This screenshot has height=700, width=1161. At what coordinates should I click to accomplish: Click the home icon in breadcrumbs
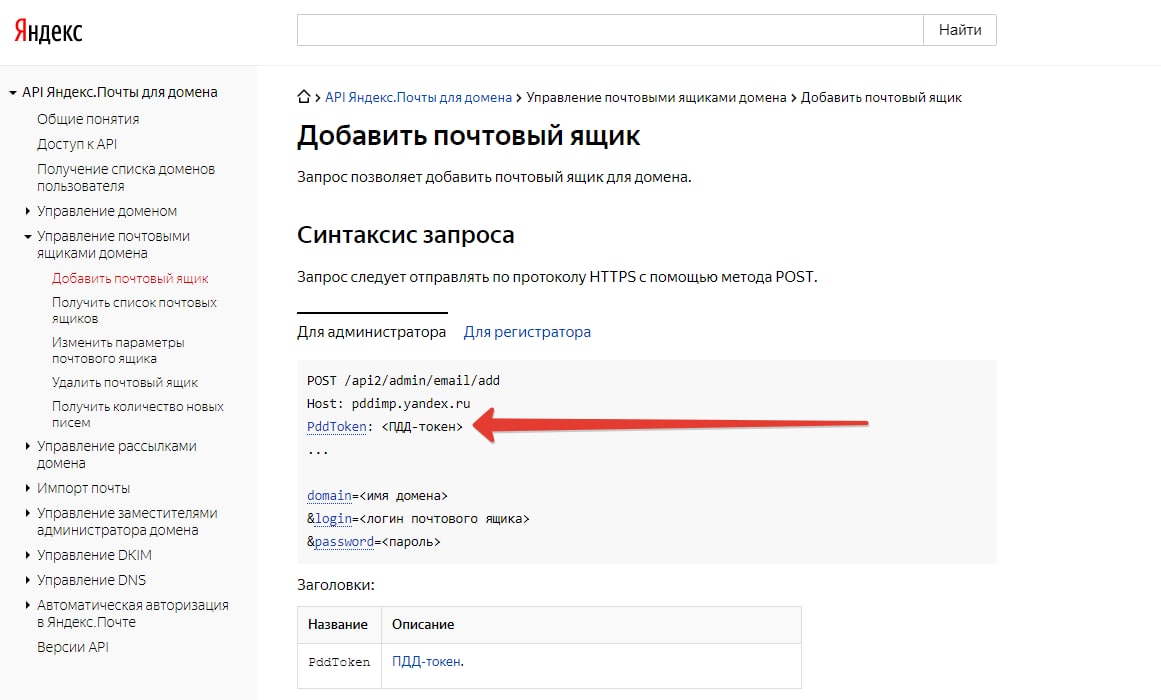(304, 97)
